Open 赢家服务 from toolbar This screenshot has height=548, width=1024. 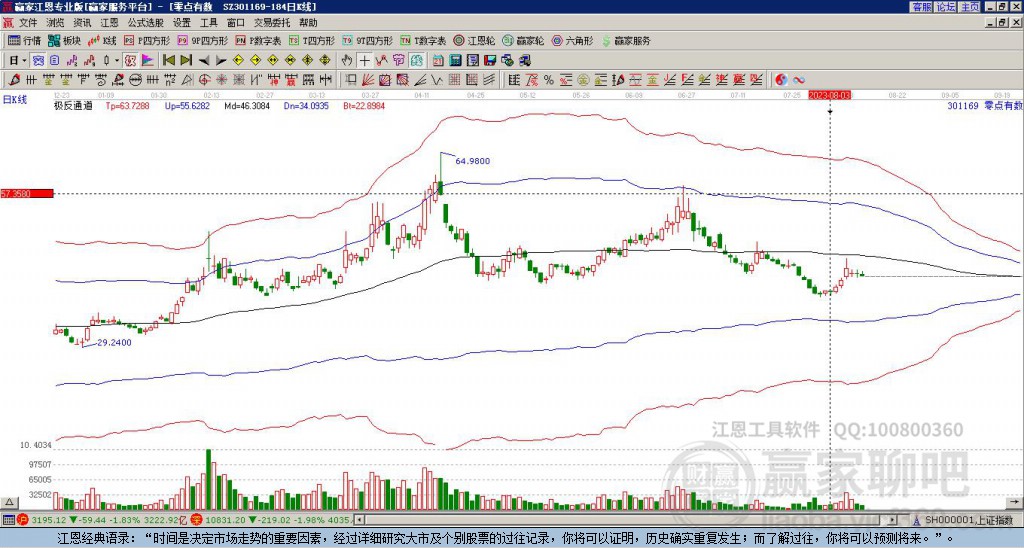[626, 40]
